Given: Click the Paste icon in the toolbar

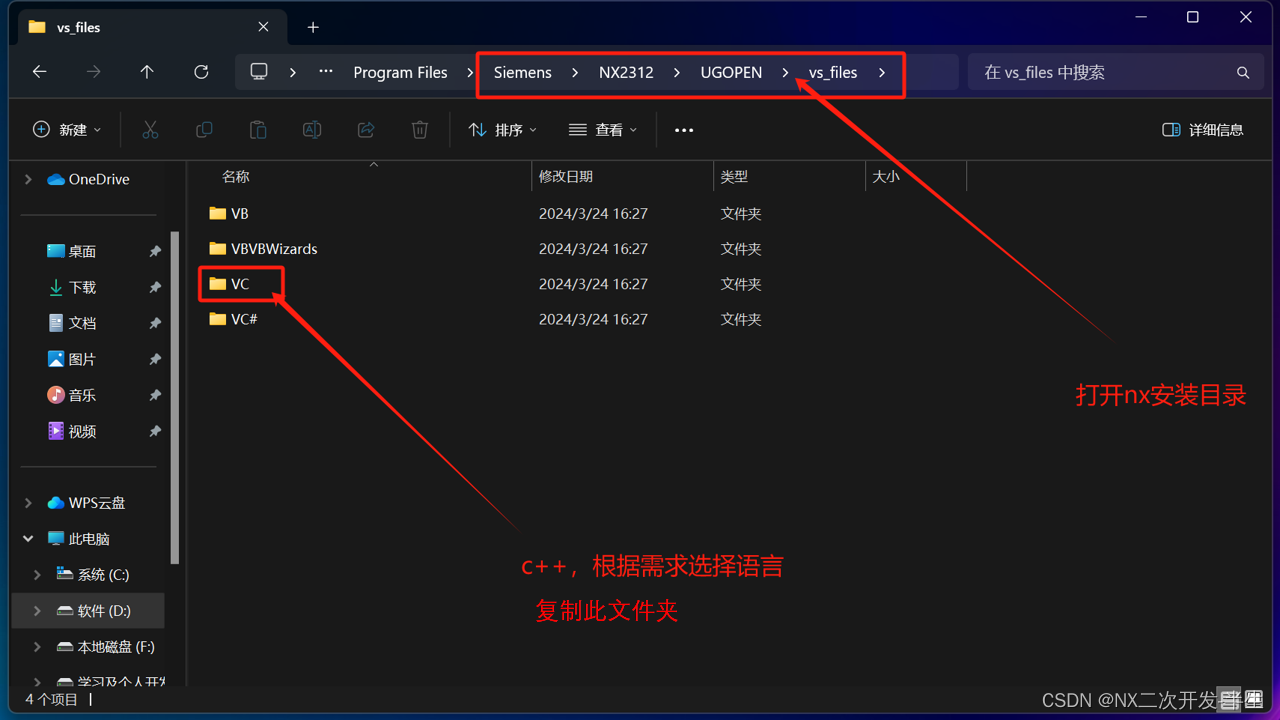Looking at the screenshot, I should click(257, 129).
